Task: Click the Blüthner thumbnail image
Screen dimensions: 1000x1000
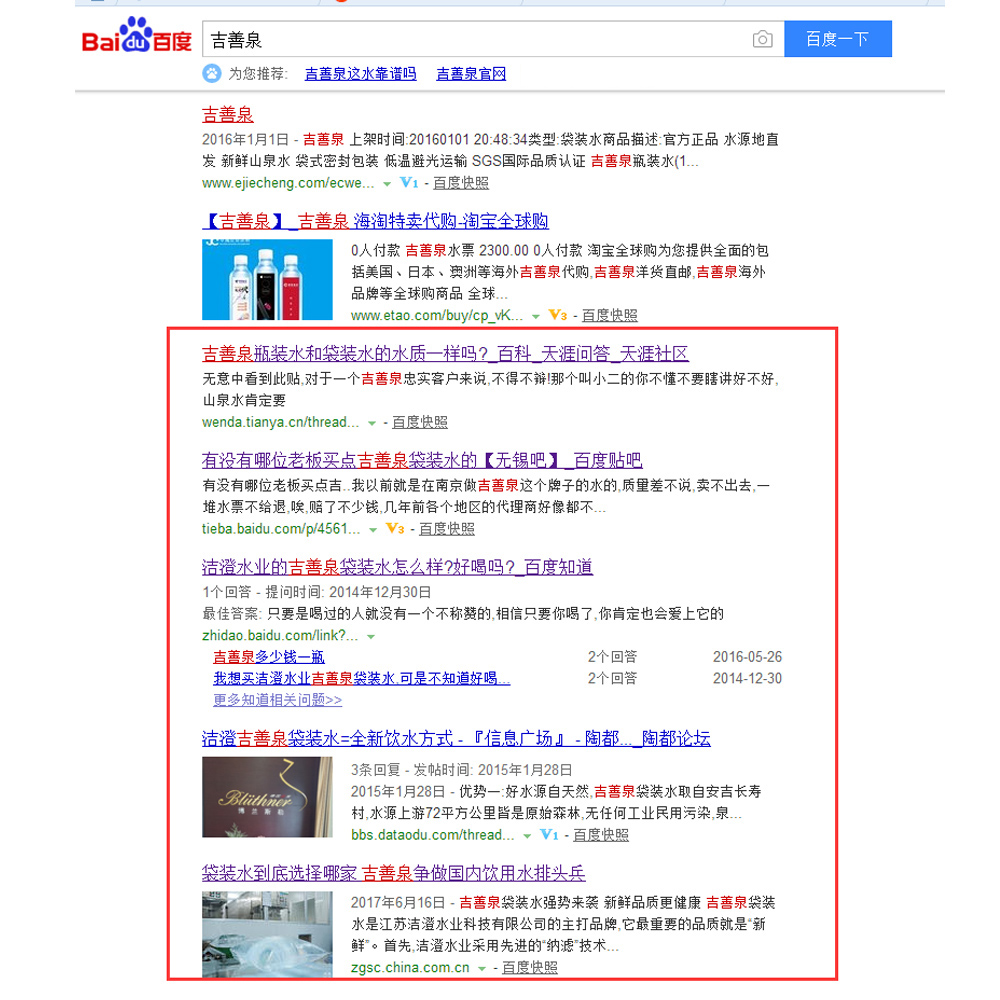Action: click(x=267, y=797)
